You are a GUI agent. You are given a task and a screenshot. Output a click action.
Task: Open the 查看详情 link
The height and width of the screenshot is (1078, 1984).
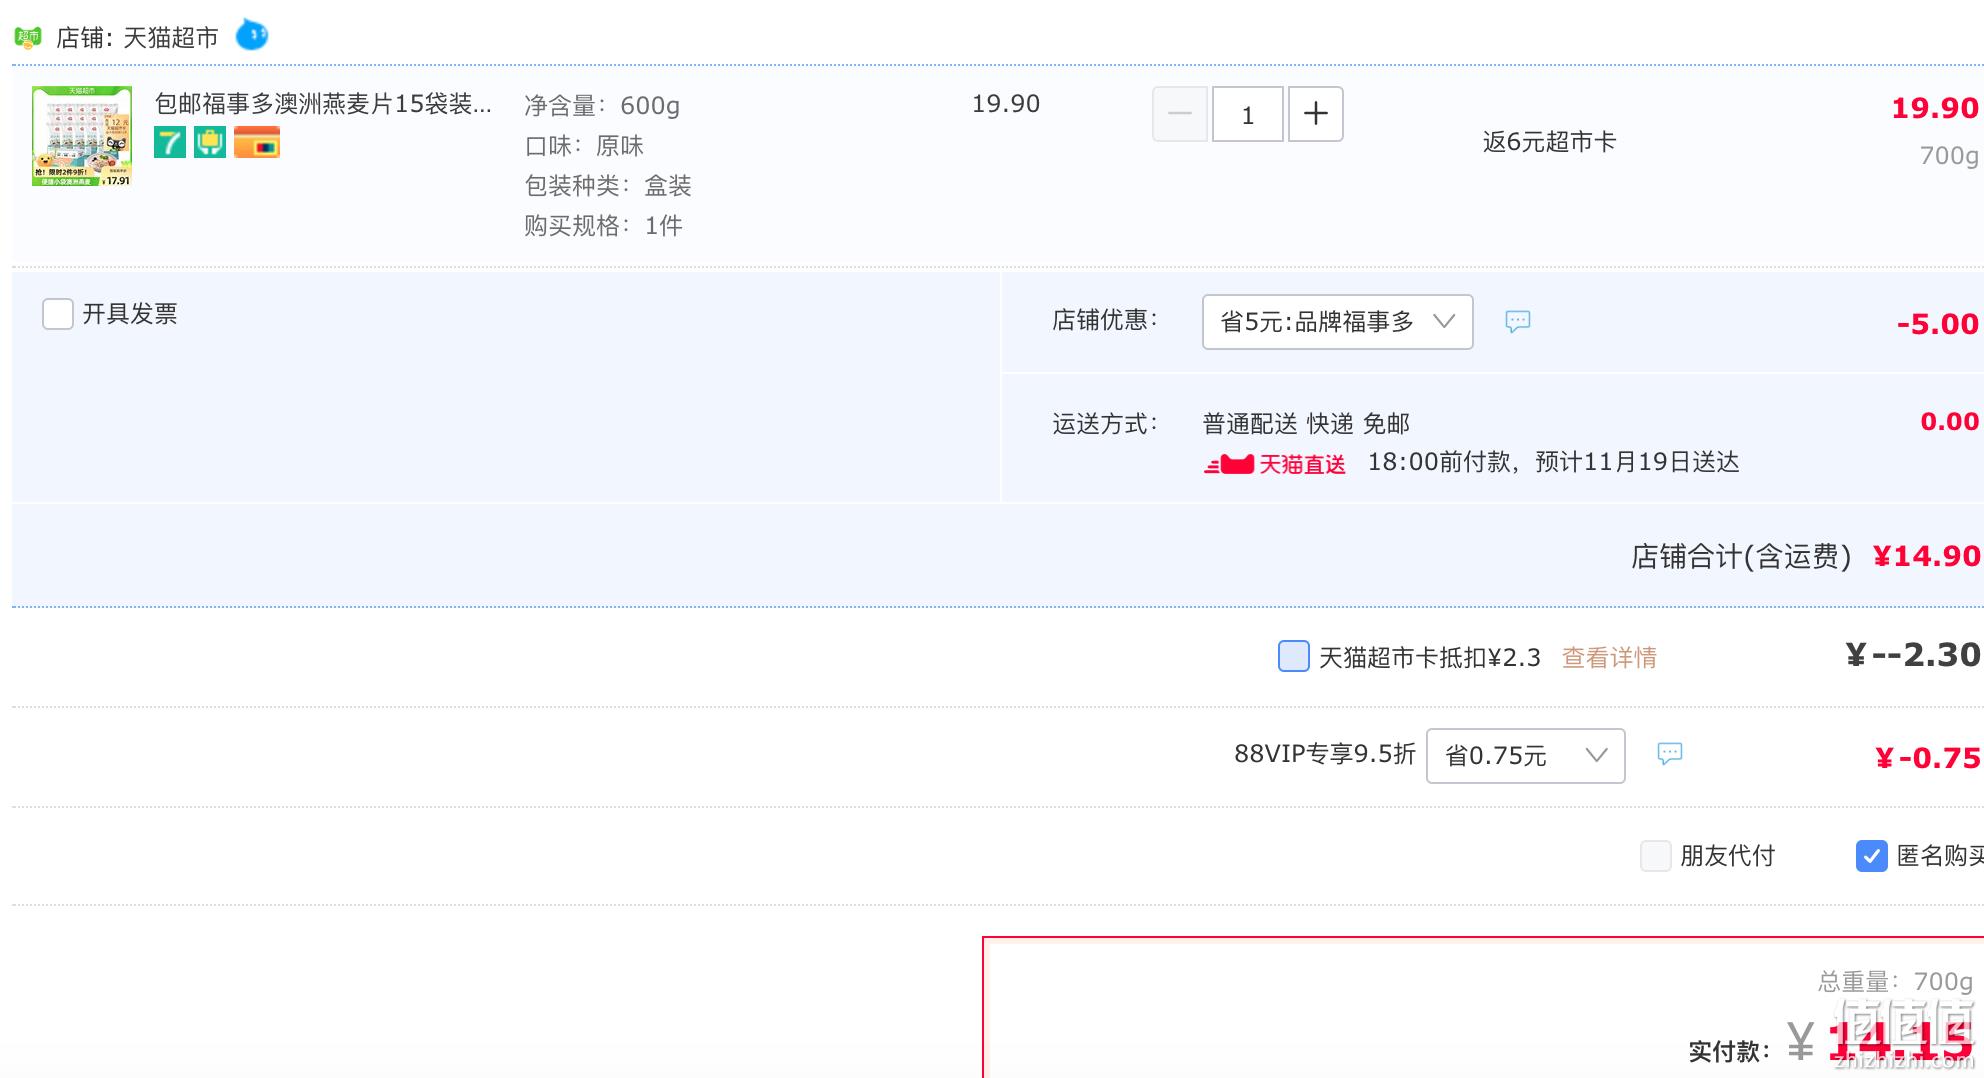point(1610,657)
